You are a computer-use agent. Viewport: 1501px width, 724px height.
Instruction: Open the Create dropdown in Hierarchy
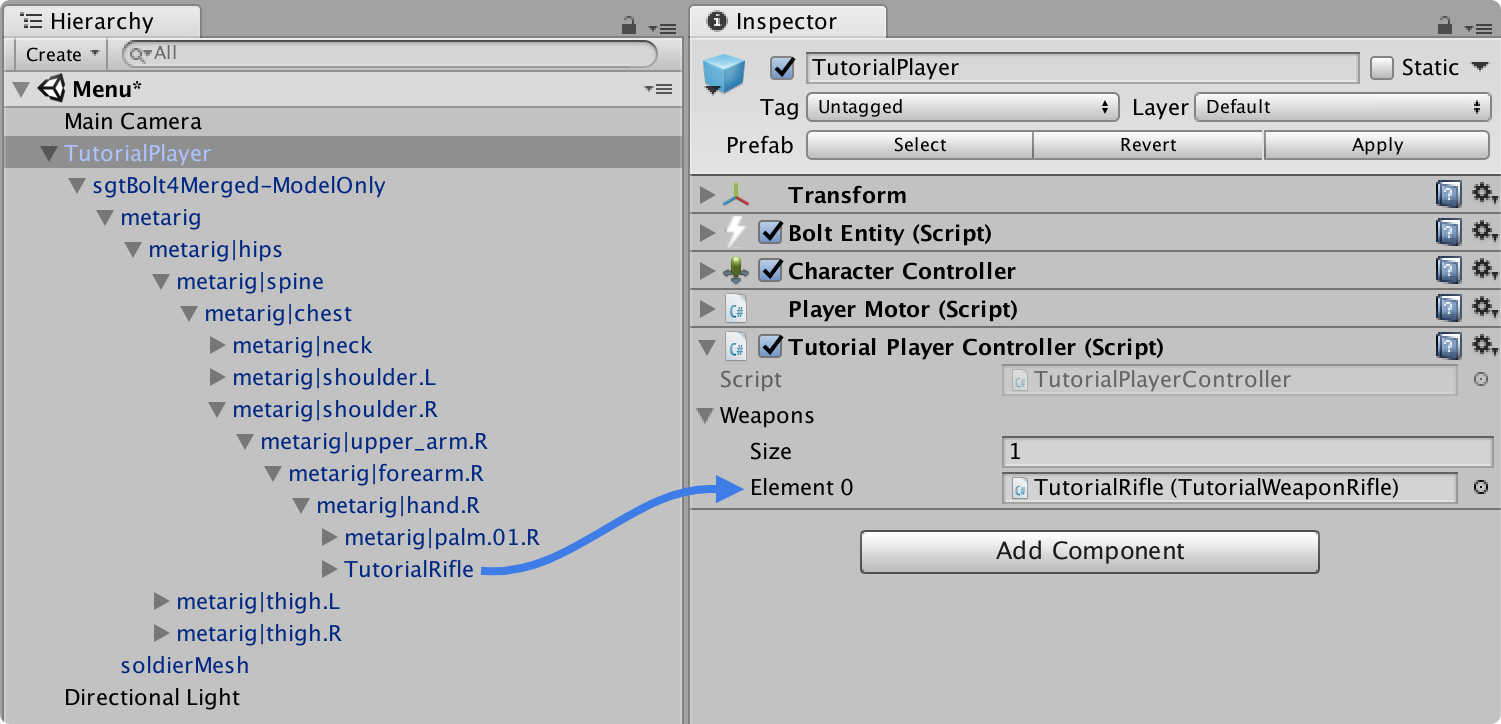click(x=62, y=54)
